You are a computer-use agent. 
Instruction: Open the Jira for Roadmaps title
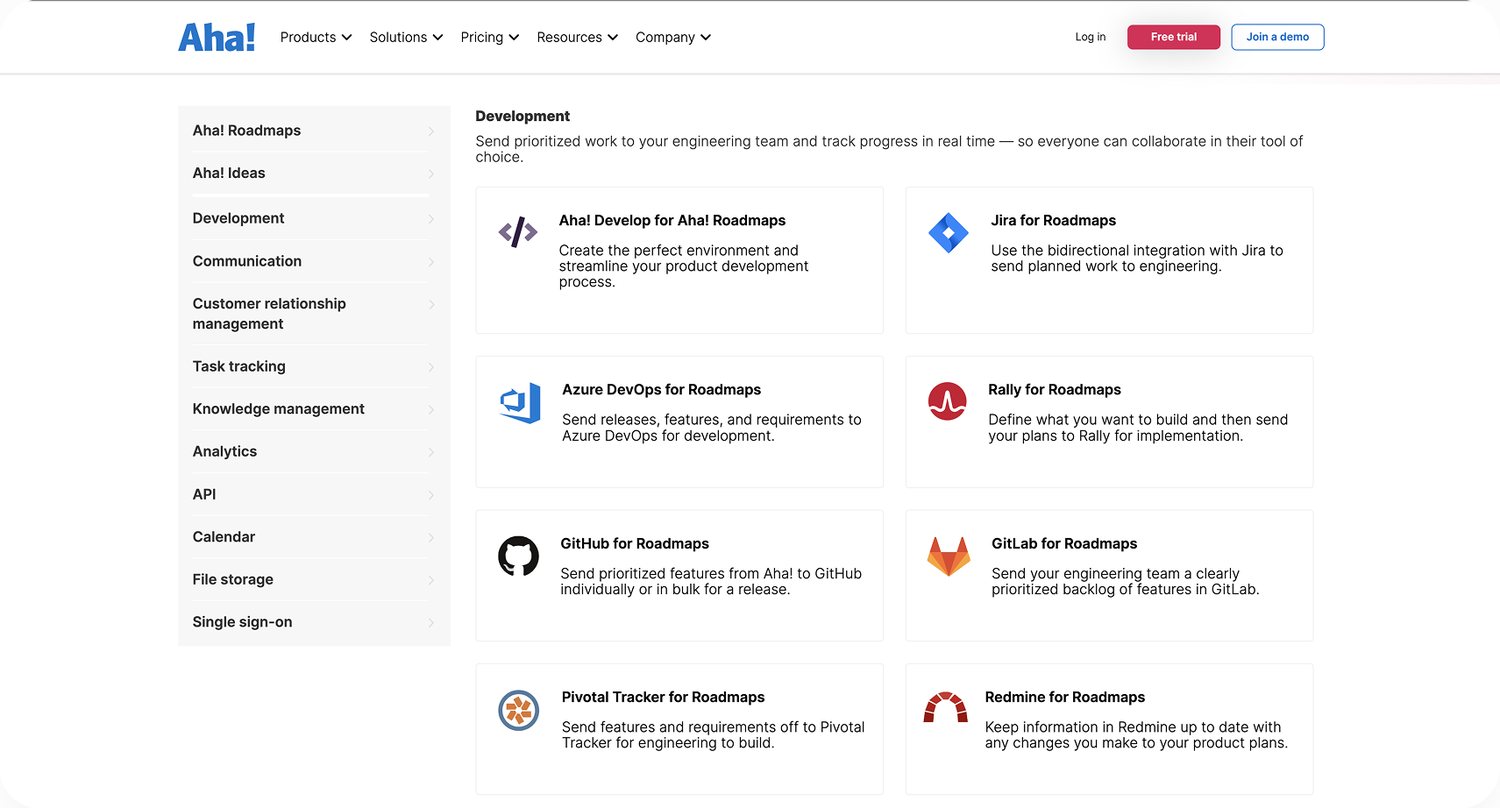click(1053, 221)
